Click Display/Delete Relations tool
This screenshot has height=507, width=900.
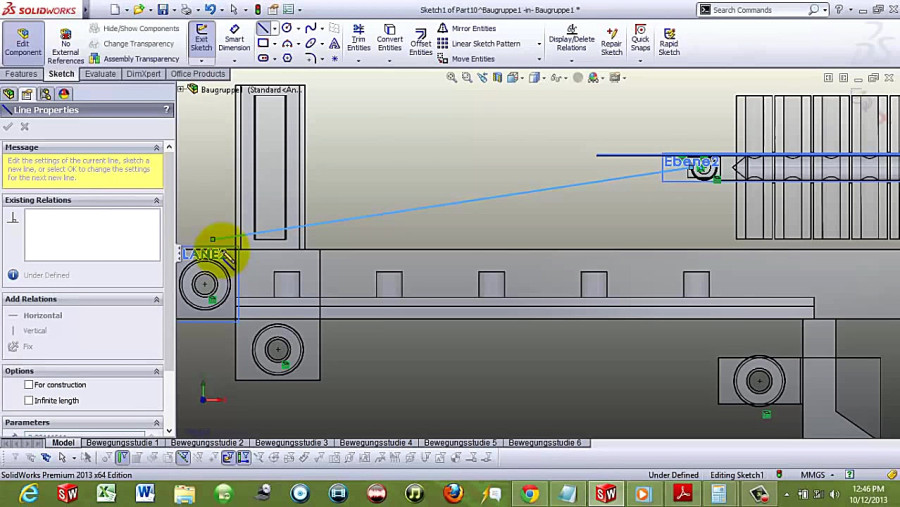tap(572, 38)
